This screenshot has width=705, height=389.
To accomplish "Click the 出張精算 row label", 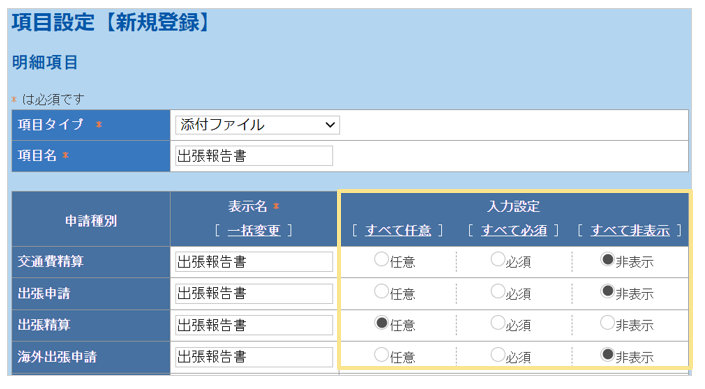I will pyautogui.click(x=44, y=325).
